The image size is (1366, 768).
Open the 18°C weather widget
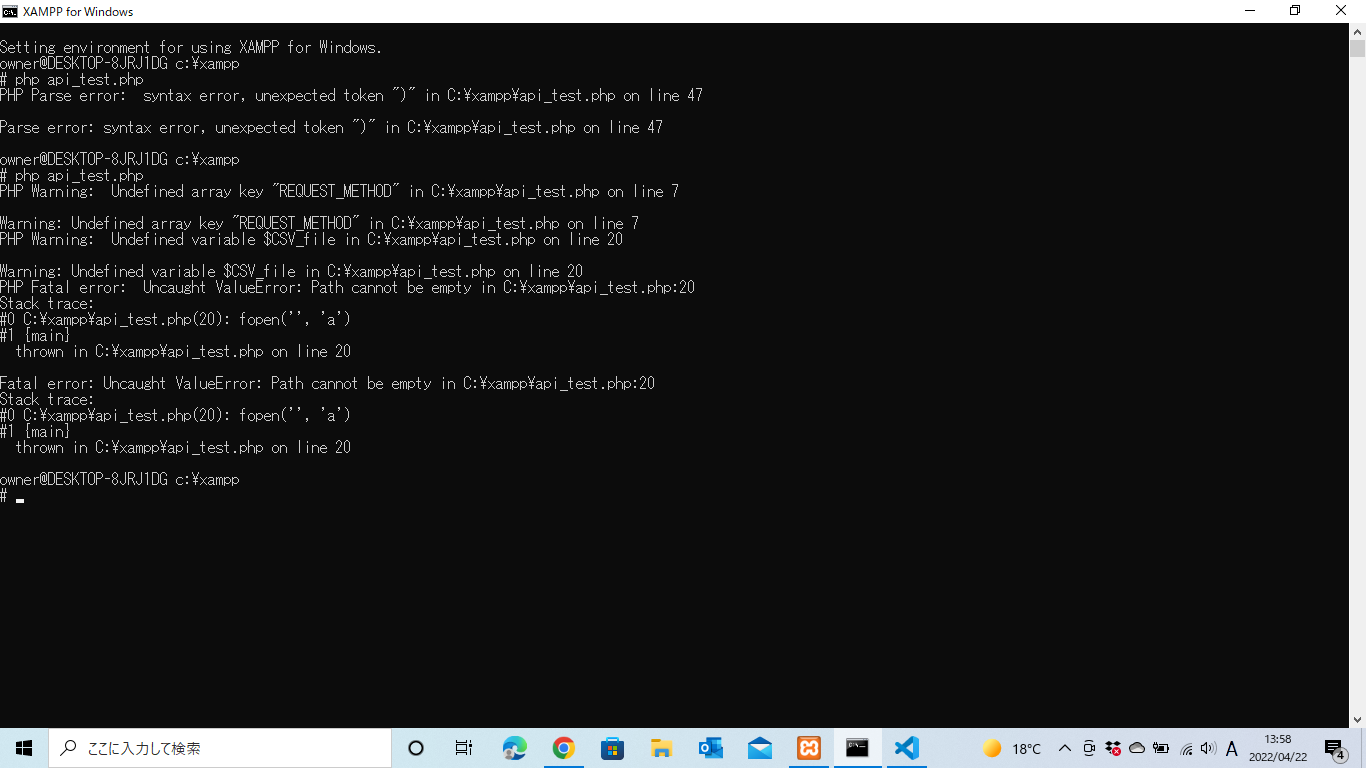click(1012, 748)
